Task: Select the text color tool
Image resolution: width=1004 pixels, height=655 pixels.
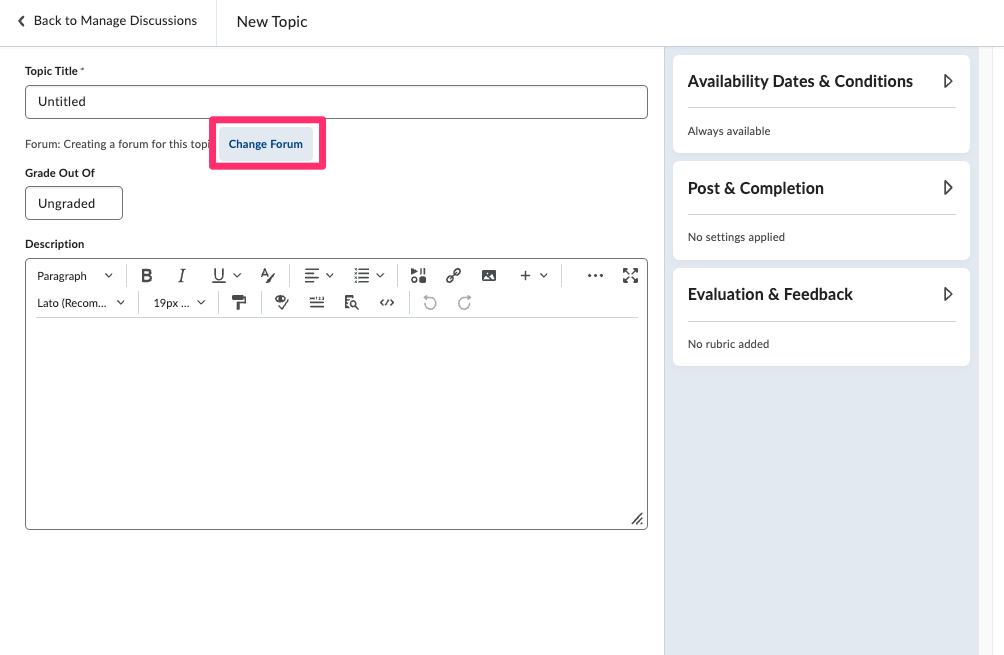Action: [267, 276]
